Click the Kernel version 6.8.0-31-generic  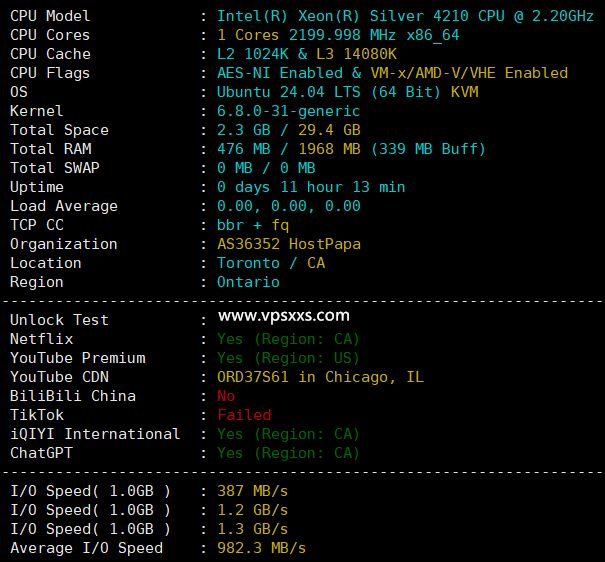coord(288,111)
